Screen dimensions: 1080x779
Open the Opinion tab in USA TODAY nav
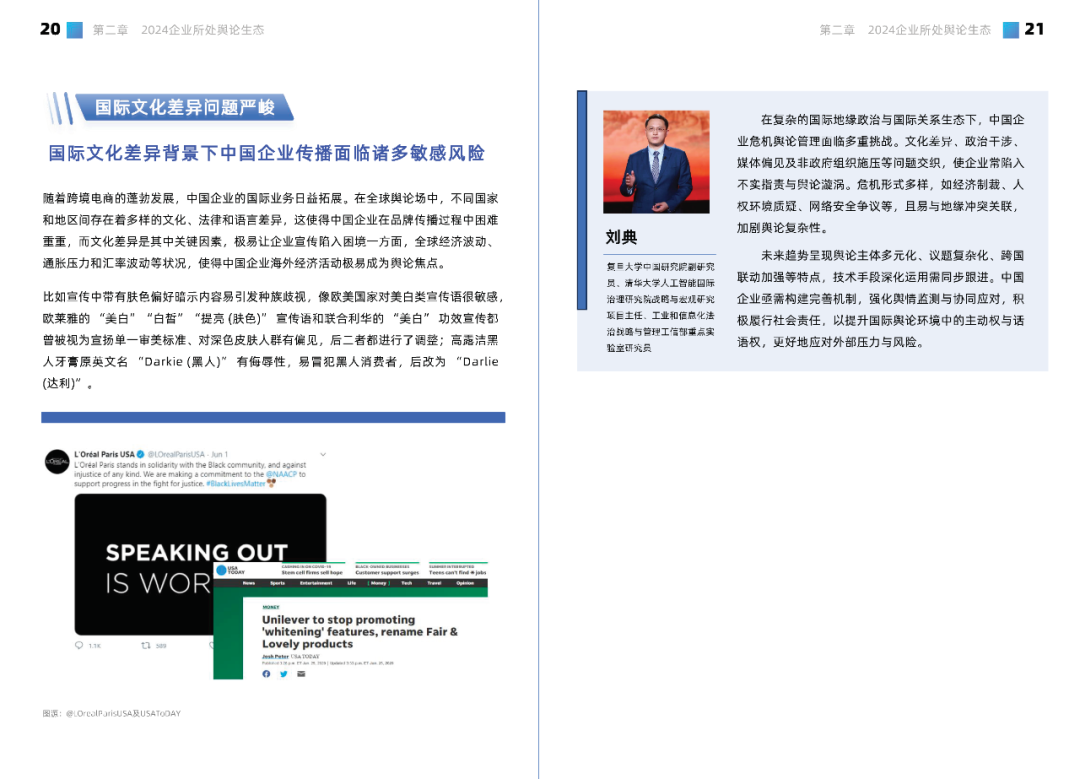pyautogui.click(x=465, y=583)
